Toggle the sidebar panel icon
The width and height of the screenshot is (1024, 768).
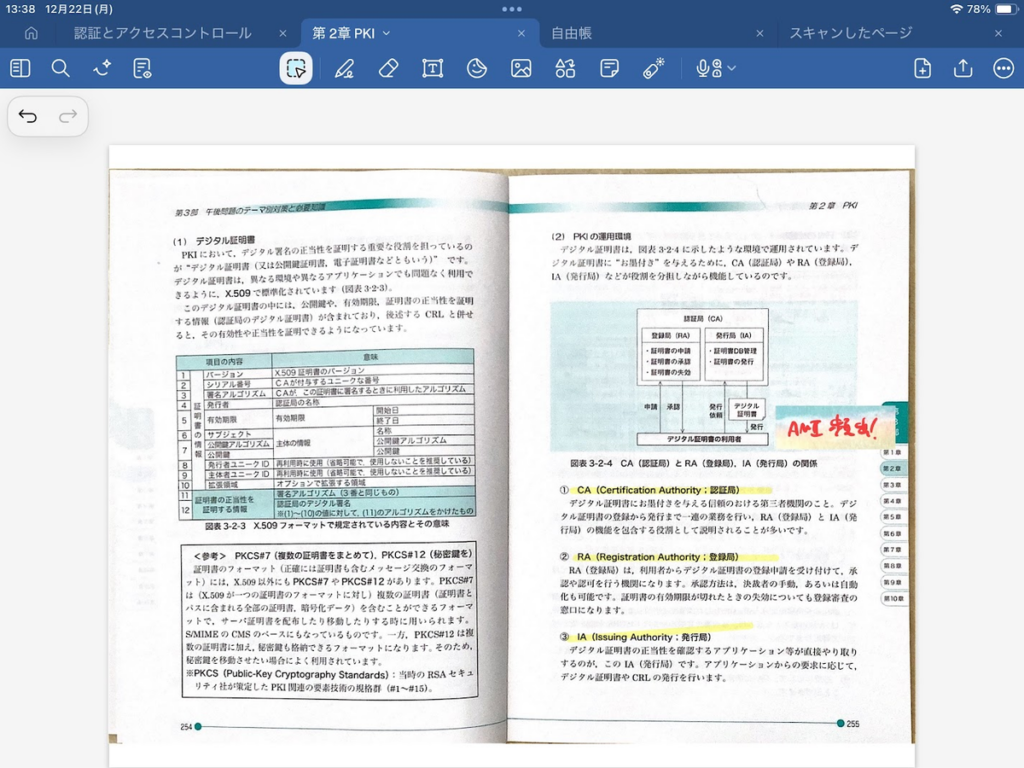(x=20, y=68)
